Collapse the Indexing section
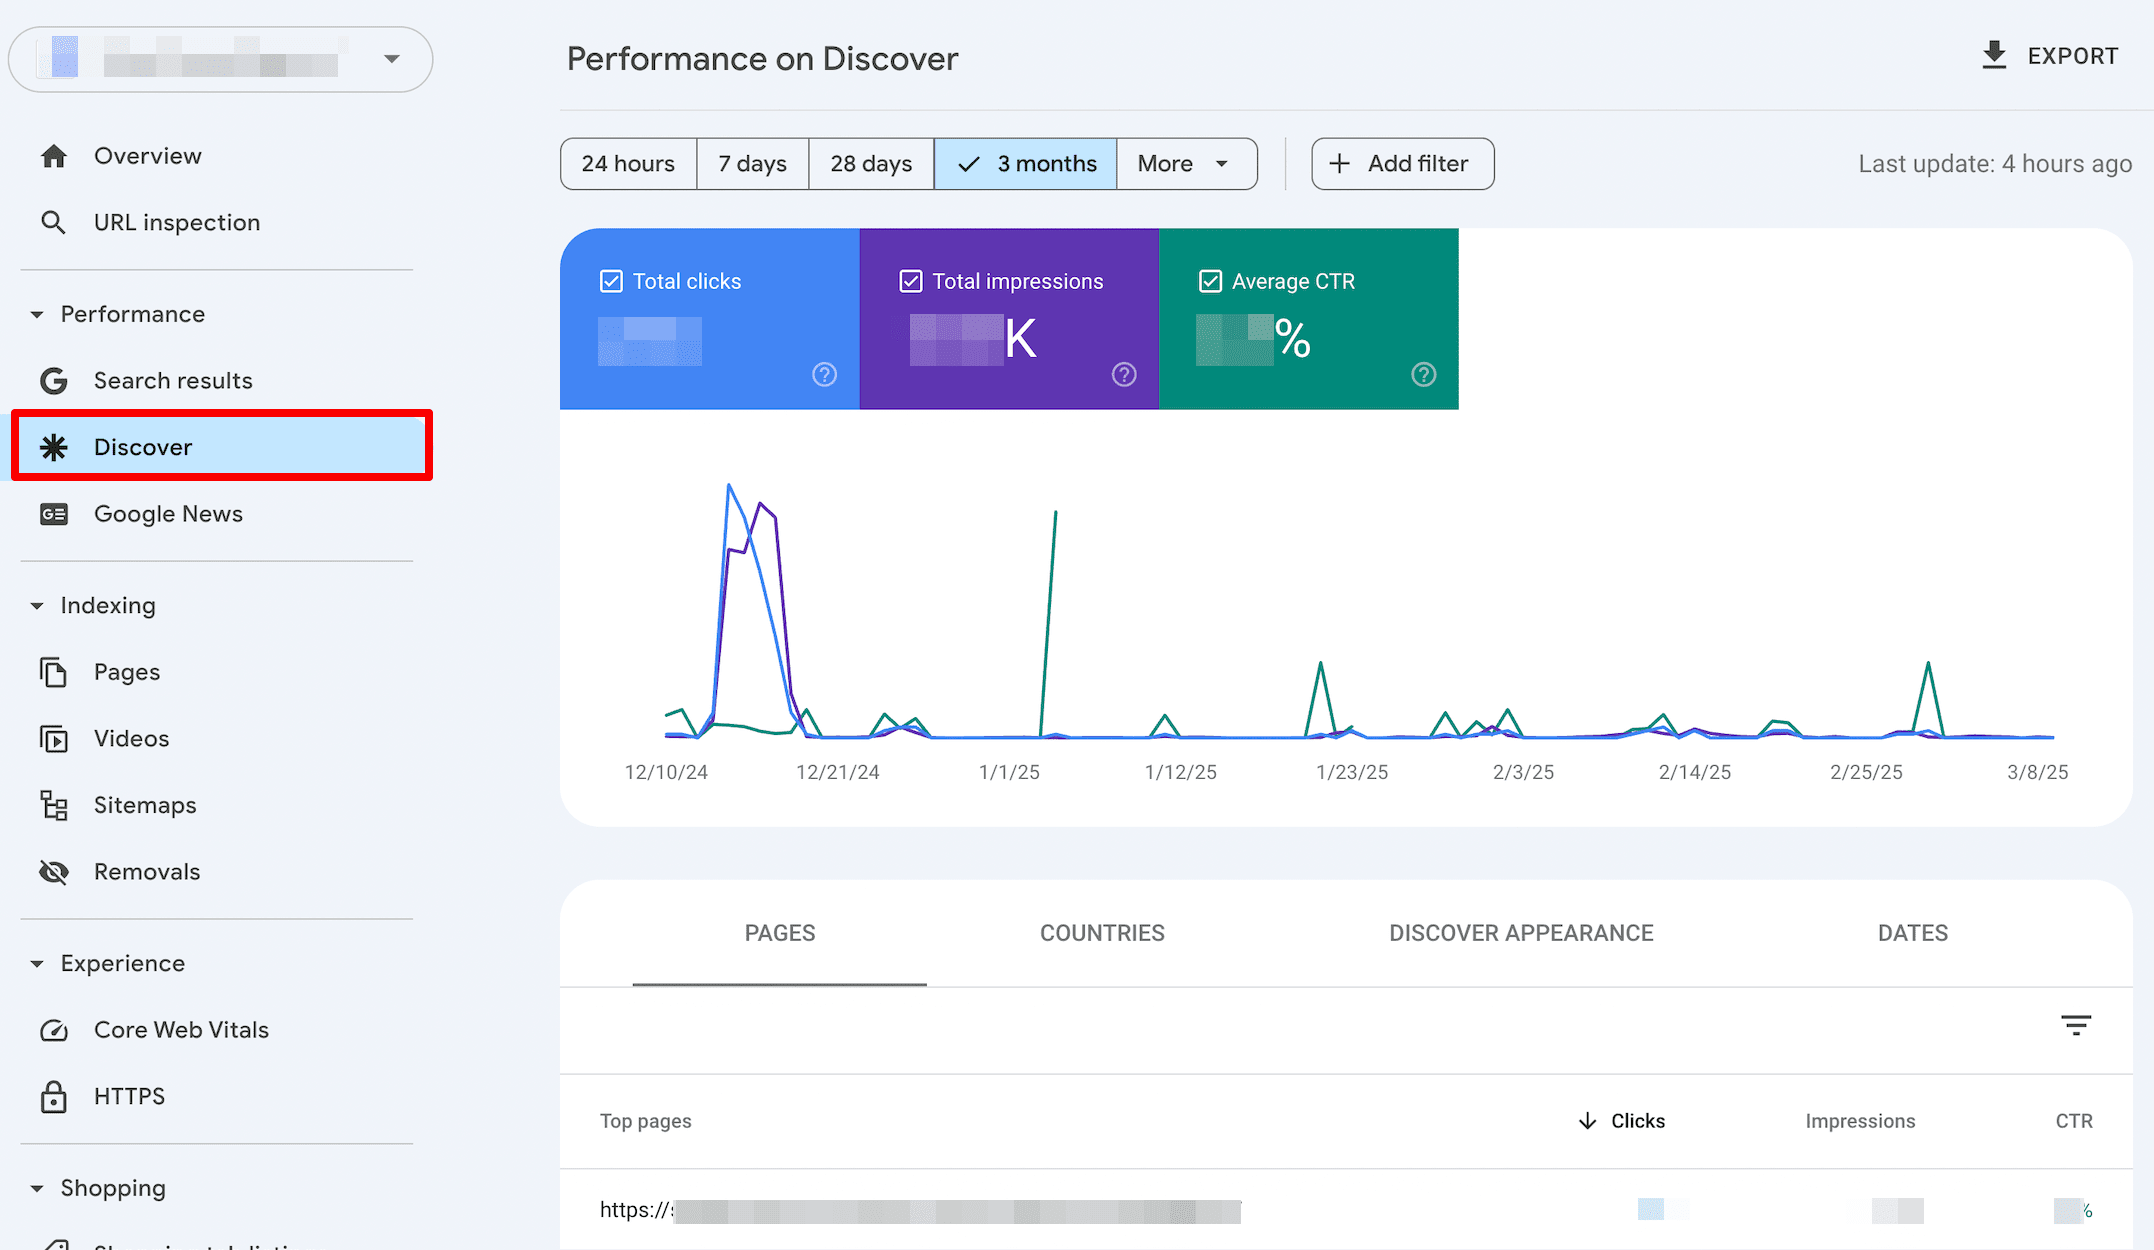The width and height of the screenshot is (2154, 1250). (x=37, y=605)
